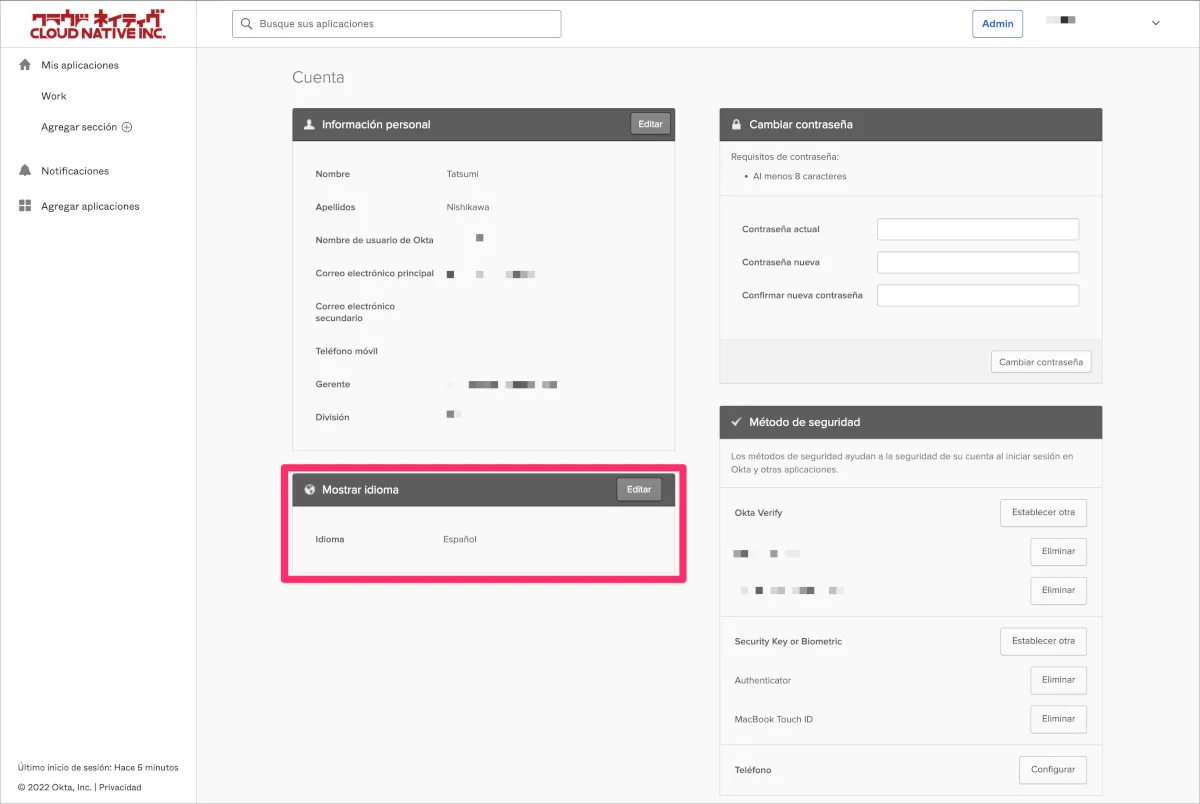Click the Agregar aplicaciones grid icon
Image resolution: width=1200 pixels, height=804 pixels.
pos(25,206)
